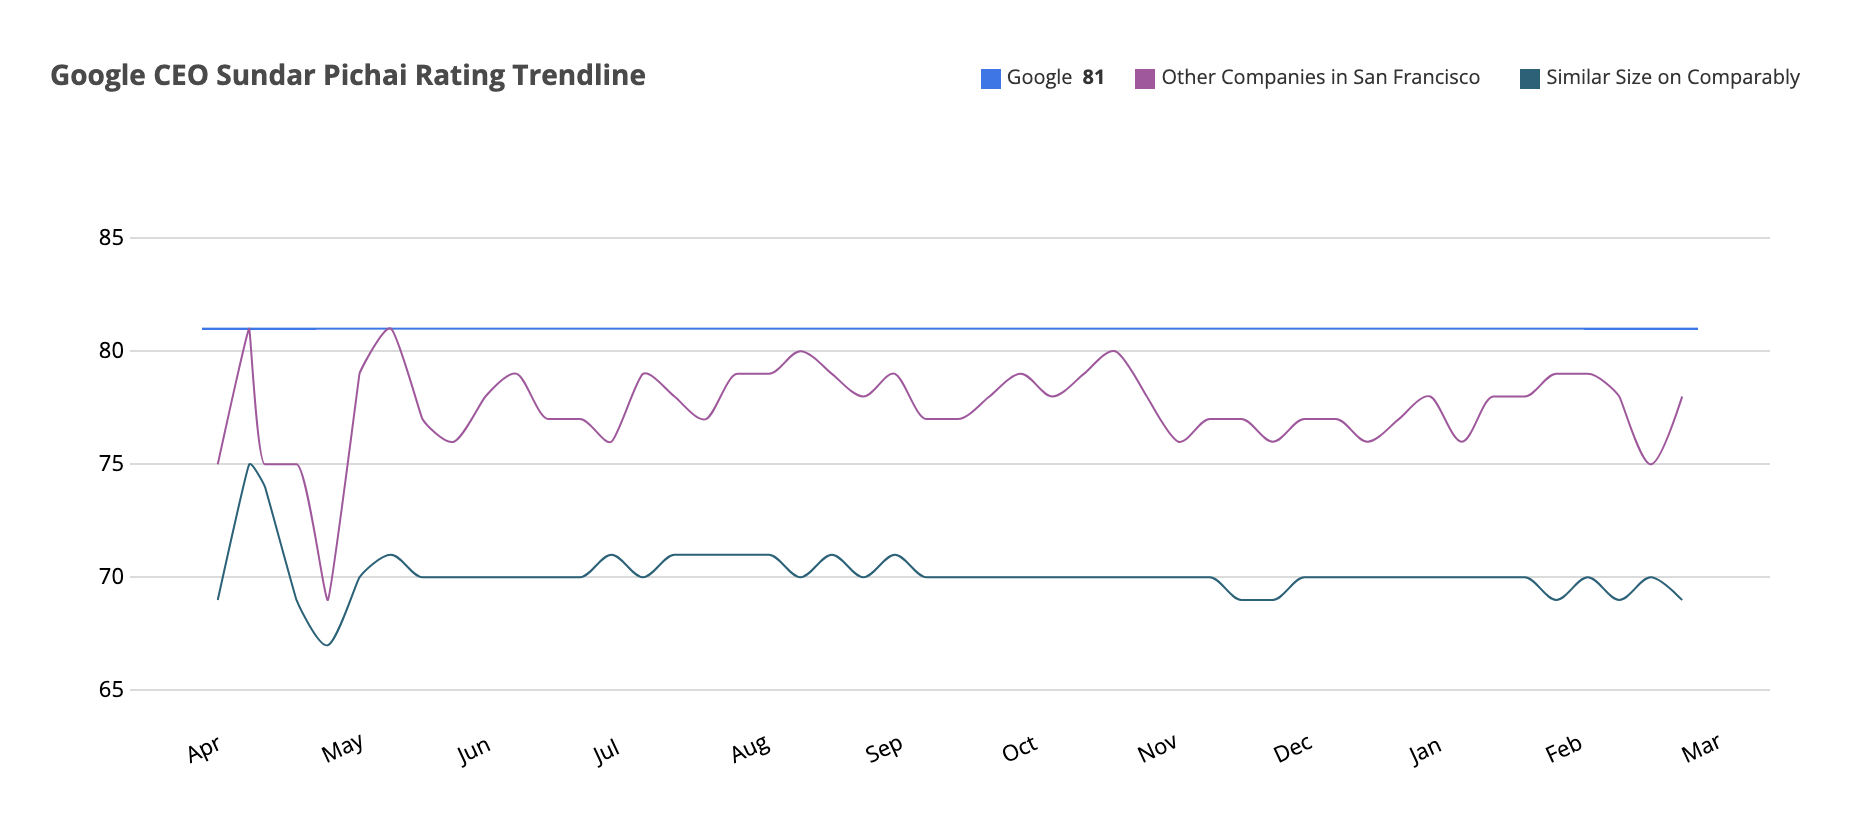The height and width of the screenshot is (820, 1862).
Task: Select the Feb label on the x-axis
Action: (x=1563, y=749)
